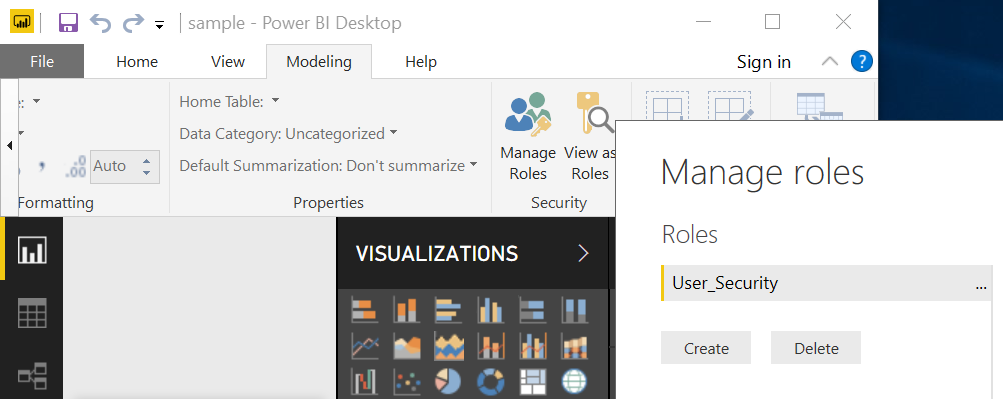The height and width of the screenshot is (399, 1003).
Task: Select the Scatter chart visual
Action: point(406,382)
